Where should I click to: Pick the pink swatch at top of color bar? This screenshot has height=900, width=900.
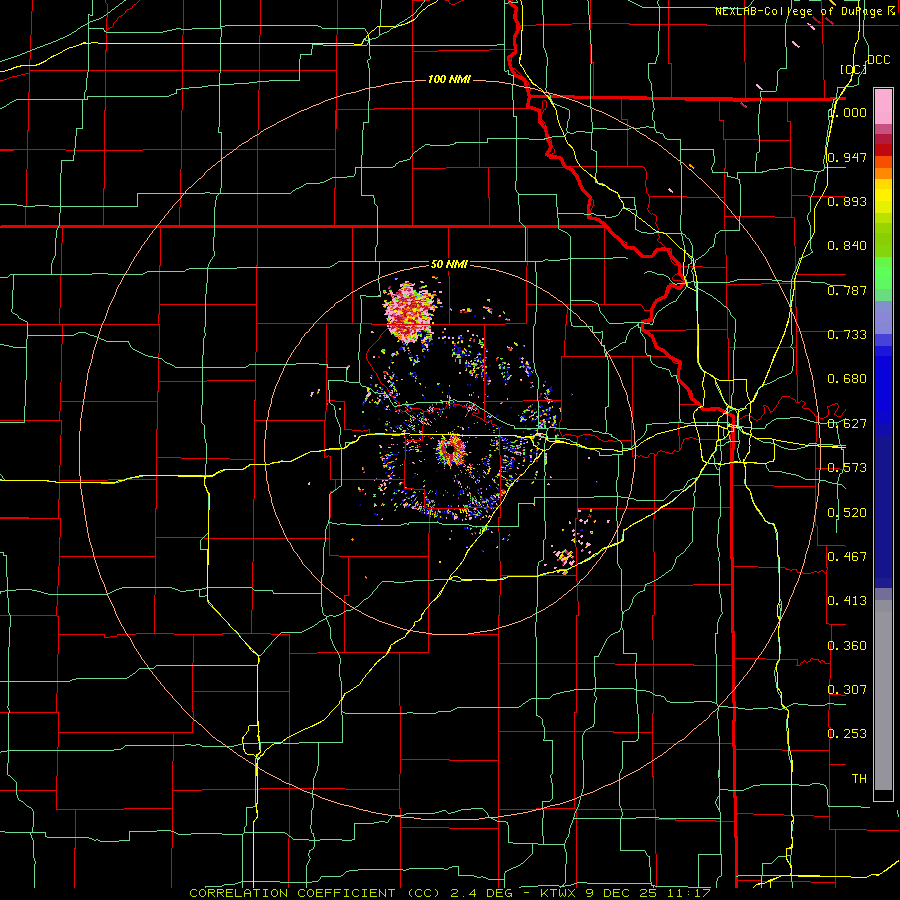click(883, 106)
